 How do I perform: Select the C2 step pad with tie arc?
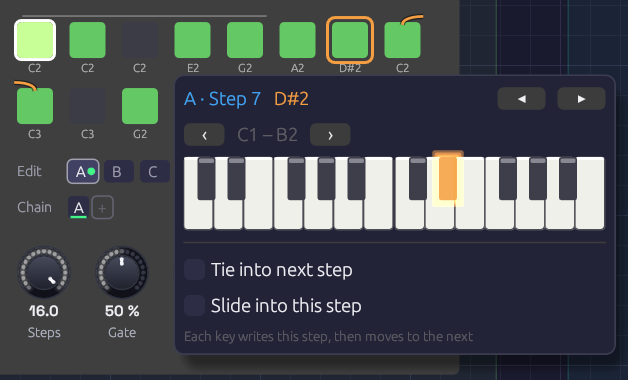pos(403,40)
